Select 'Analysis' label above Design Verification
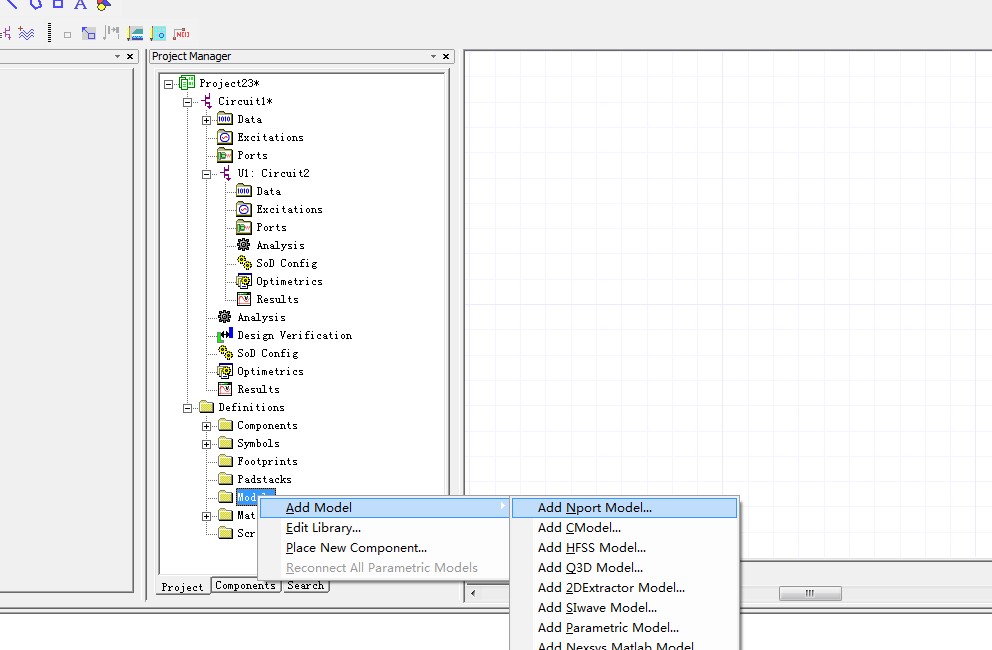Image resolution: width=992 pixels, height=650 pixels. [x=261, y=317]
